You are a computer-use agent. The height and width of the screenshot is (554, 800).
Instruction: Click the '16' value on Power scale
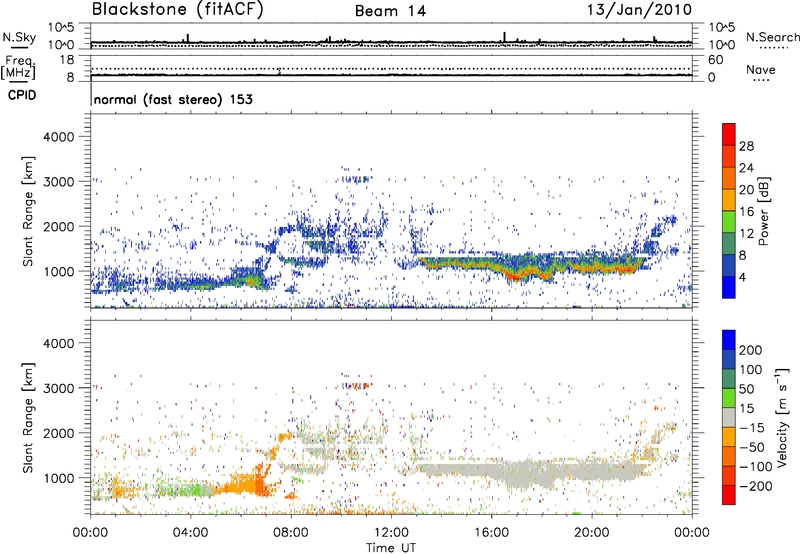tap(746, 212)
